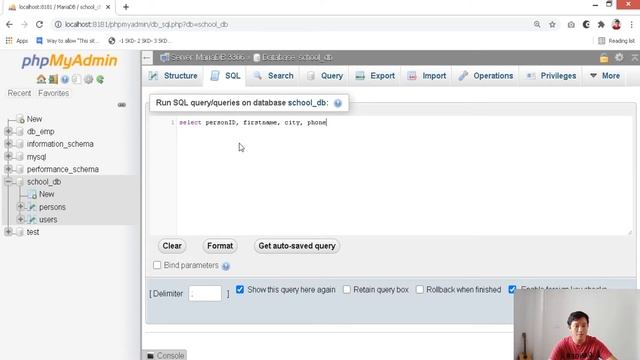This screenshot has width=640, height=360.
Task: Open navigation panel settings gear icon
Action: click(x=88, y=79)
